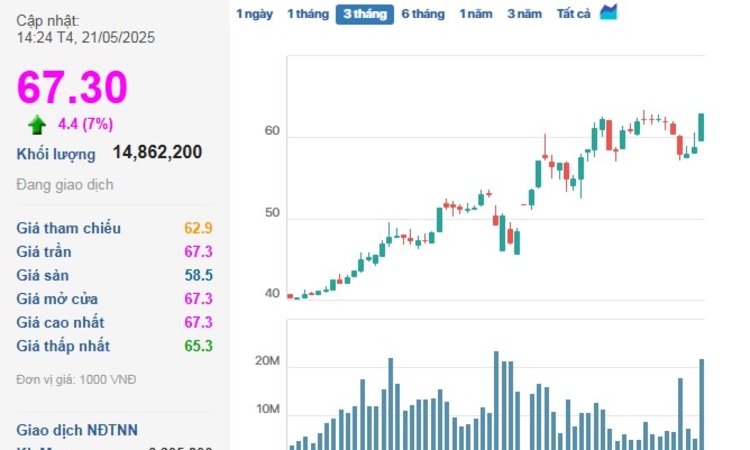Click the Khối lượng volume value 14,862,200
This screenshot has width=750, height=450.
157,152
